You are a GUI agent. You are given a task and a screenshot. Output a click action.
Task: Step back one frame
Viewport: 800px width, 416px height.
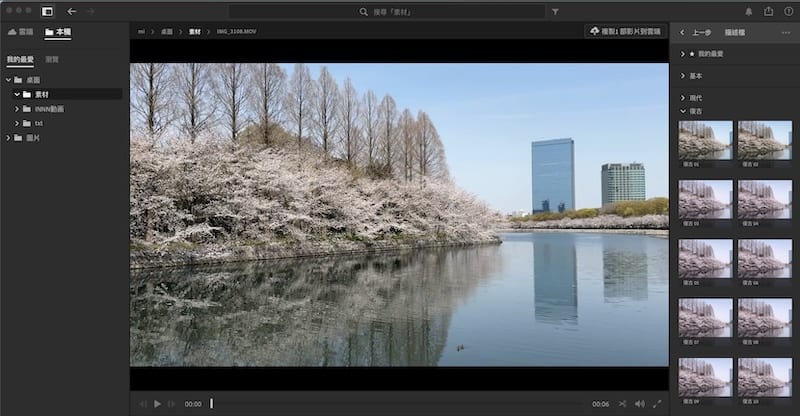(143, 404)
